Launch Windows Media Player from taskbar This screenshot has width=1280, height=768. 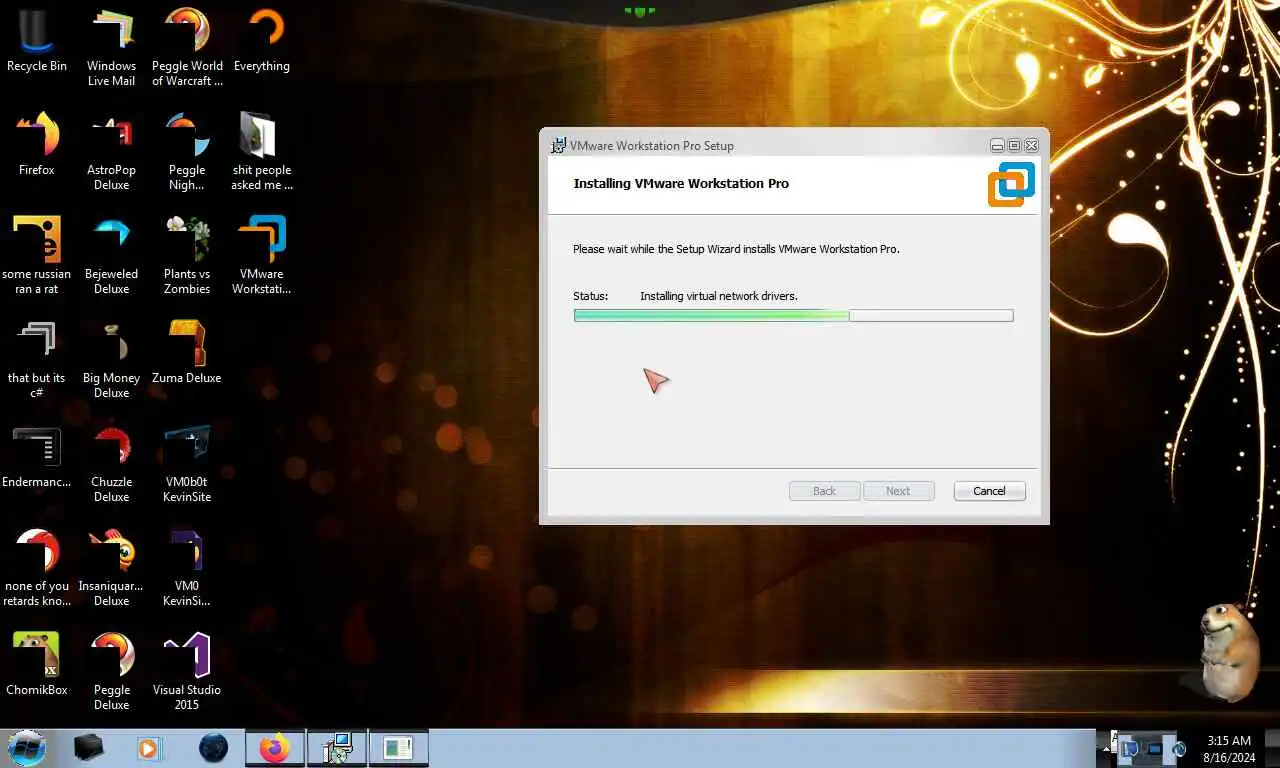(148, 747)
